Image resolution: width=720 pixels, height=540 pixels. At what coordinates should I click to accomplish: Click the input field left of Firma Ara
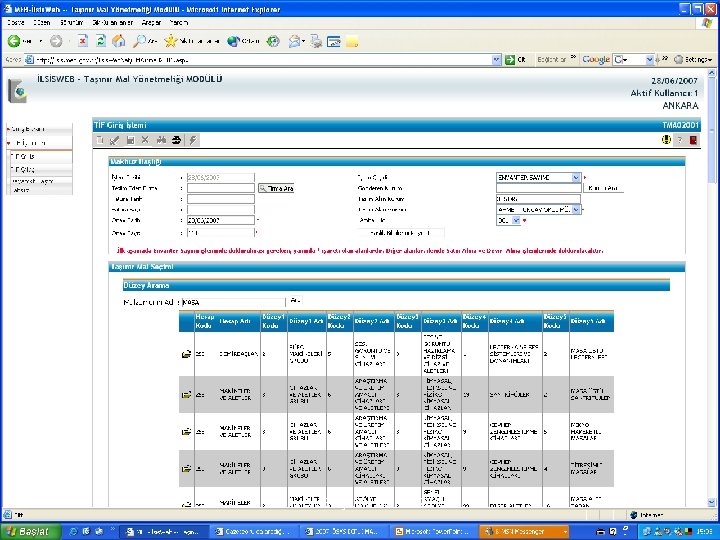220,188
